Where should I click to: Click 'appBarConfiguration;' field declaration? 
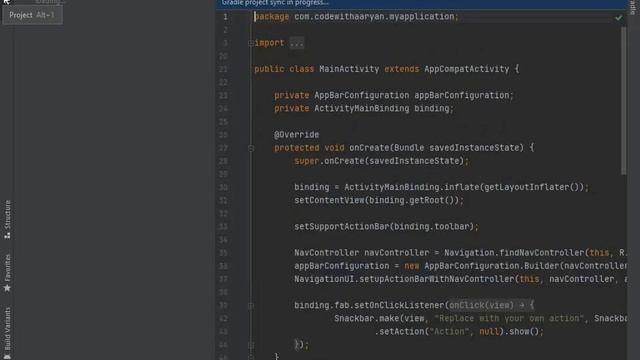[464, 95]
